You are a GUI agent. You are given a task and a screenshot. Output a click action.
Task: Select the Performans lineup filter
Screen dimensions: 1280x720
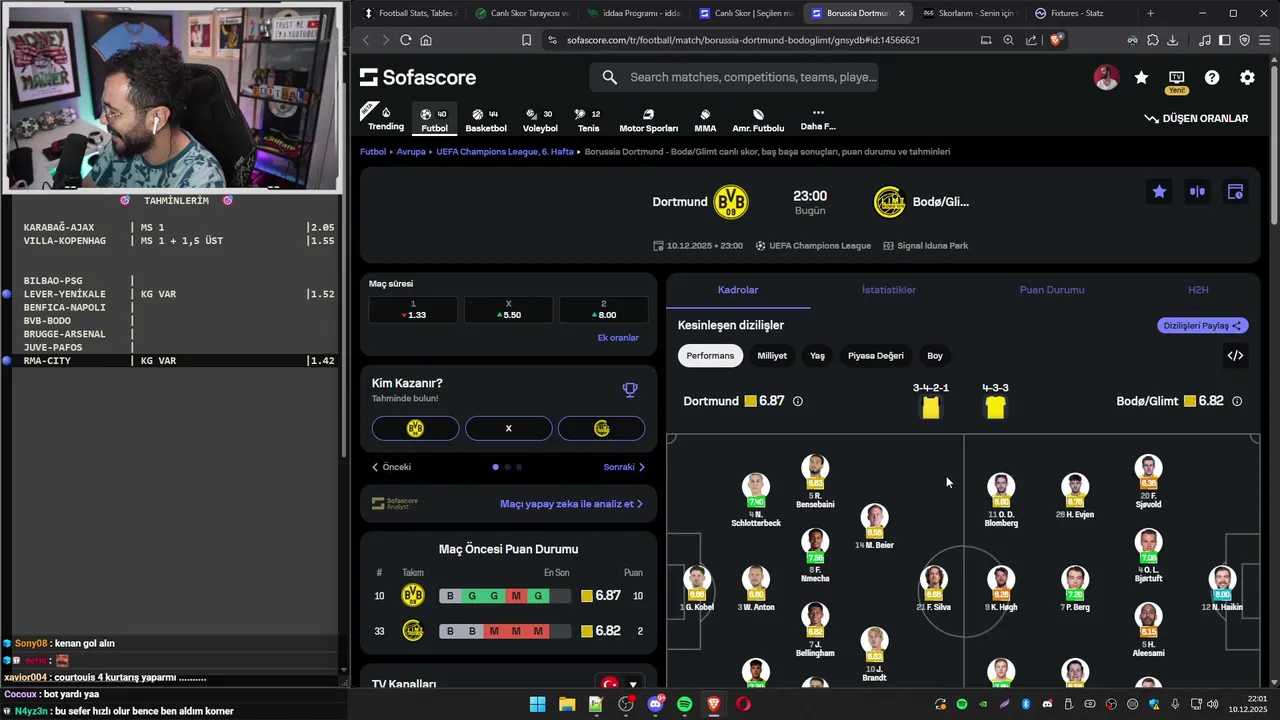coord(710,355)
